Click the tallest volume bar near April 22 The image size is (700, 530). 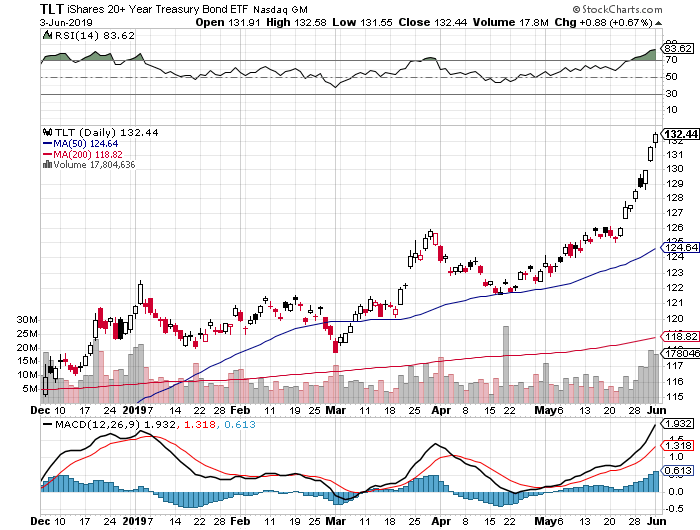[506, 364]
